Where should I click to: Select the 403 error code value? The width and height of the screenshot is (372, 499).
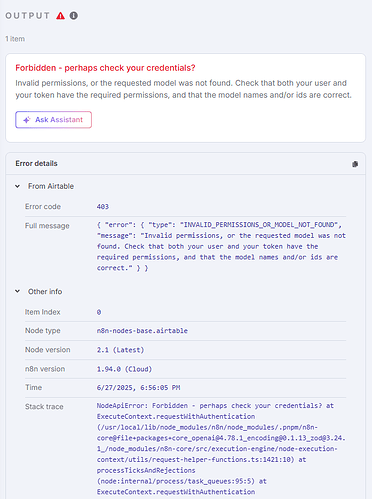click(103, 207)
